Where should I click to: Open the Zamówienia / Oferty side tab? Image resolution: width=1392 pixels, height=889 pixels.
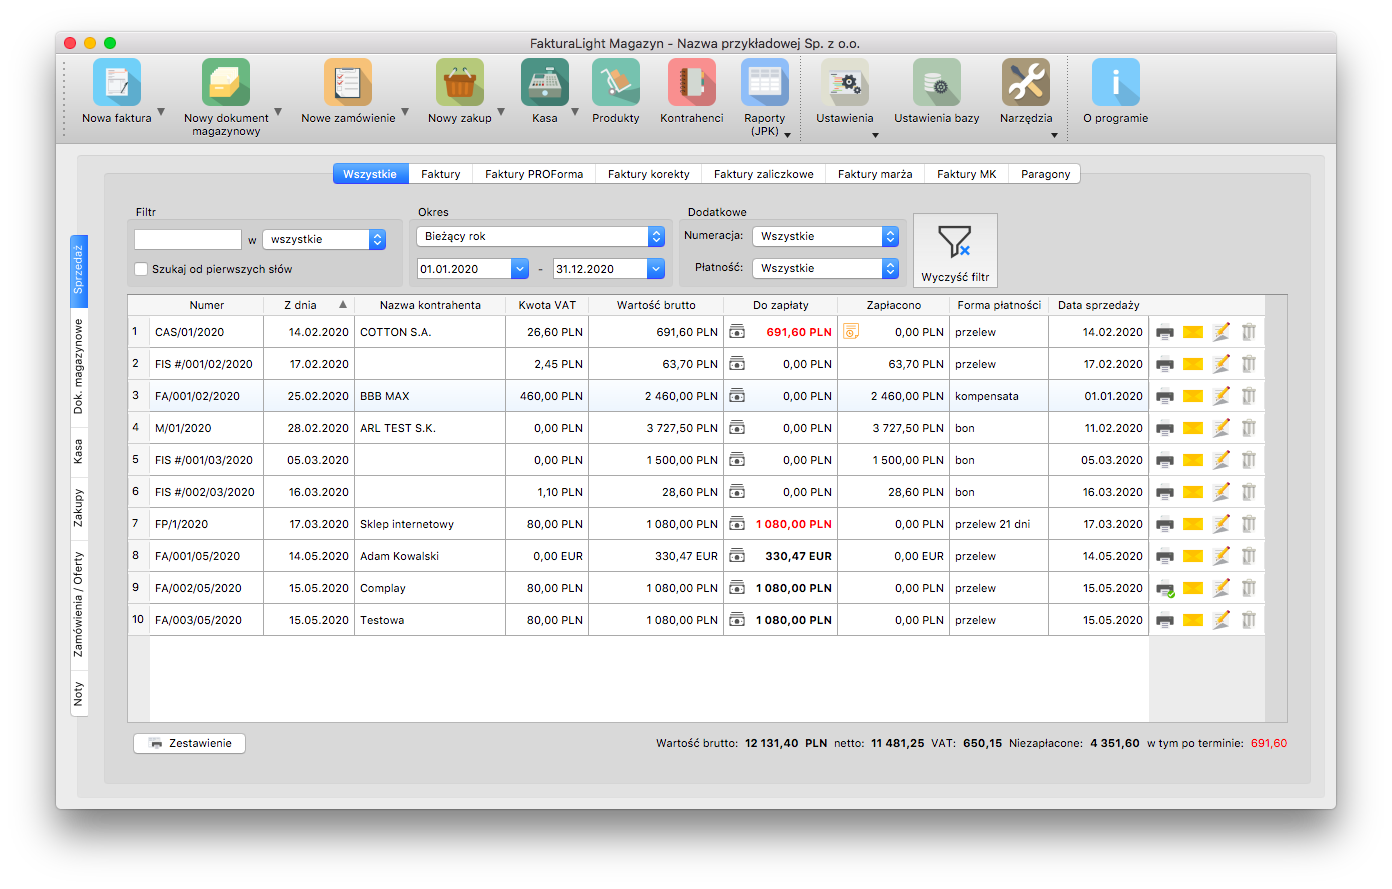tap(79, 604)
